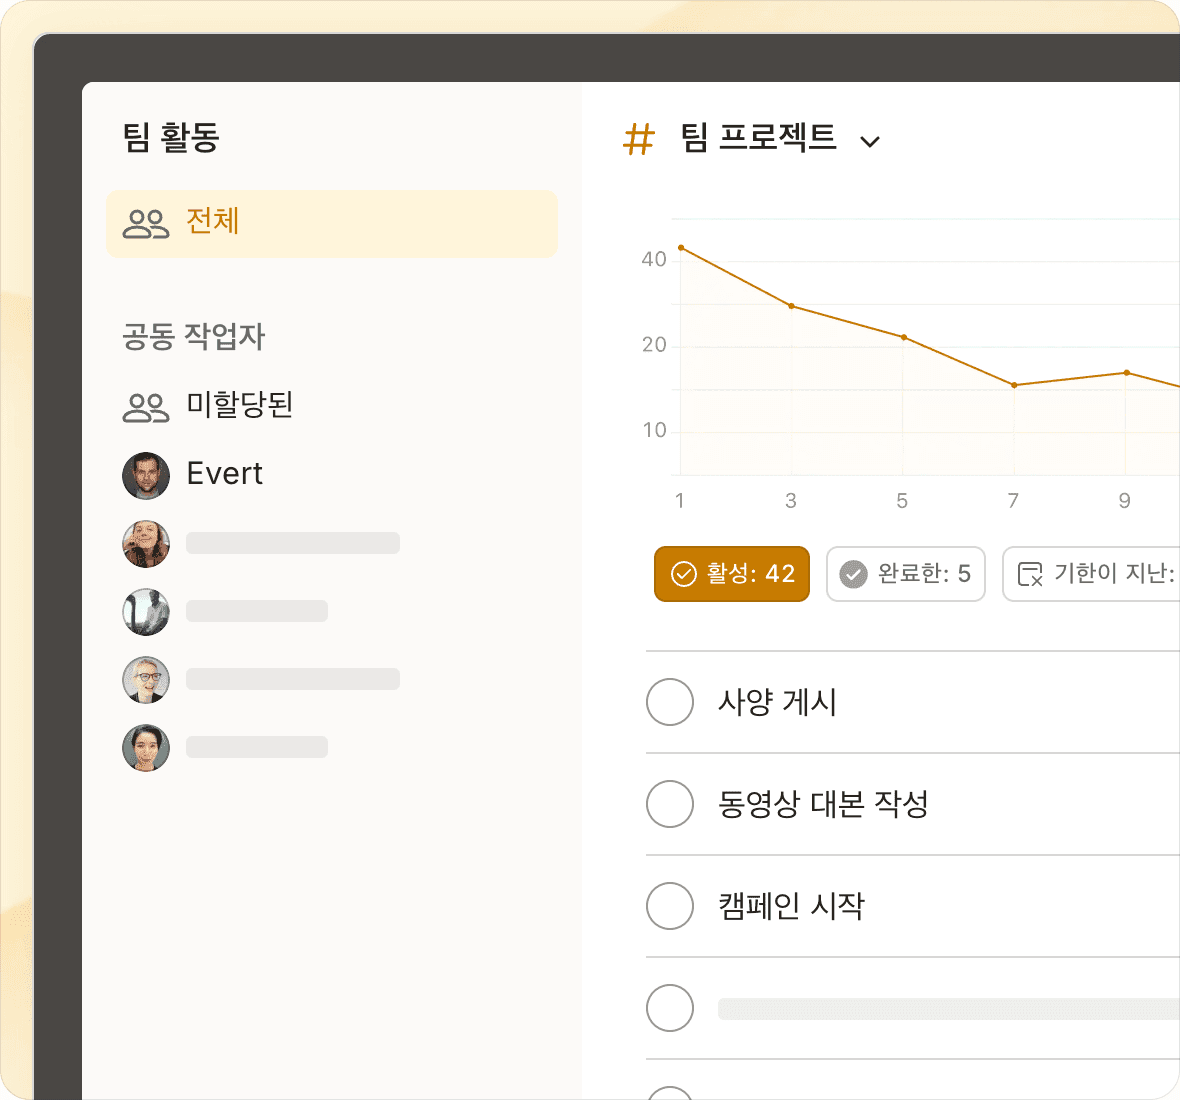Filter by 활성: 42 tasks
This screenshot has width=1180, height=1100.
731,574
